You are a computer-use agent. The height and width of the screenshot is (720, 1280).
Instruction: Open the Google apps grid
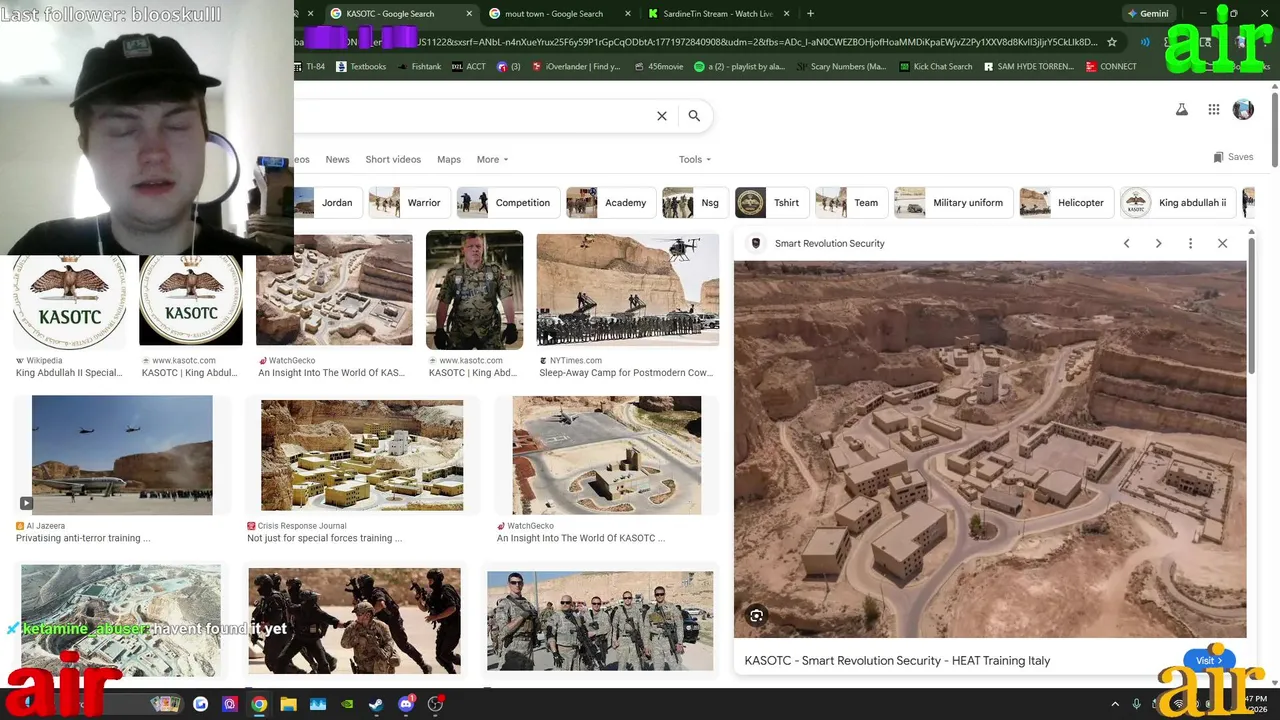pos(1213,110)
